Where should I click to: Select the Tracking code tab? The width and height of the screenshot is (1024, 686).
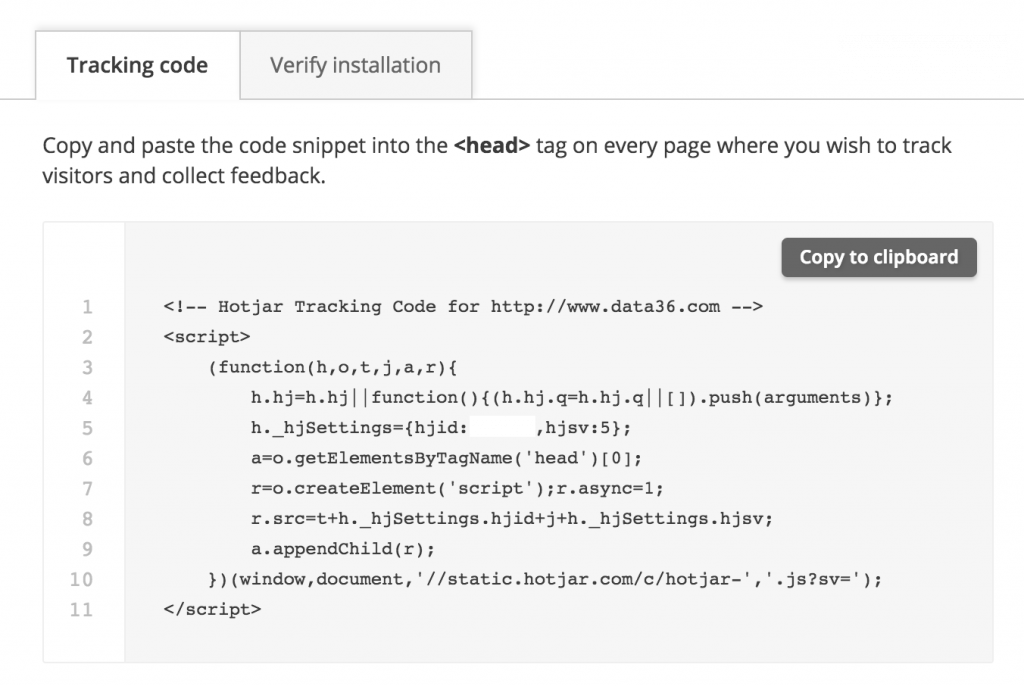click(x=136, y=64)
